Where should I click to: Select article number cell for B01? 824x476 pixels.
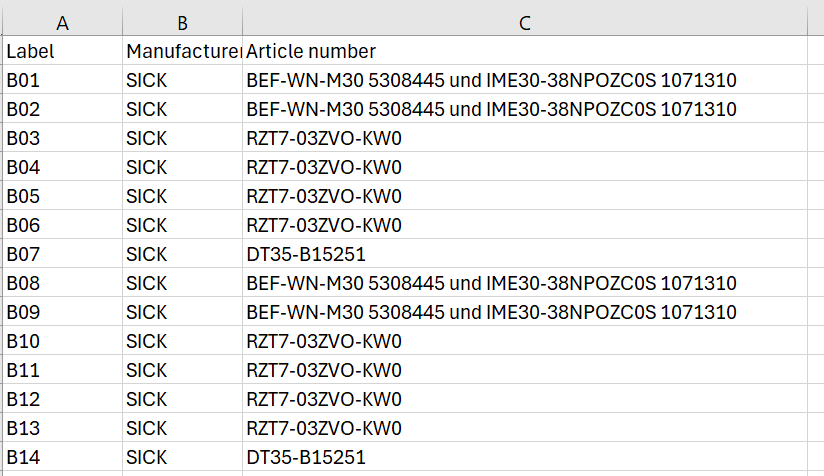[524, 79]
